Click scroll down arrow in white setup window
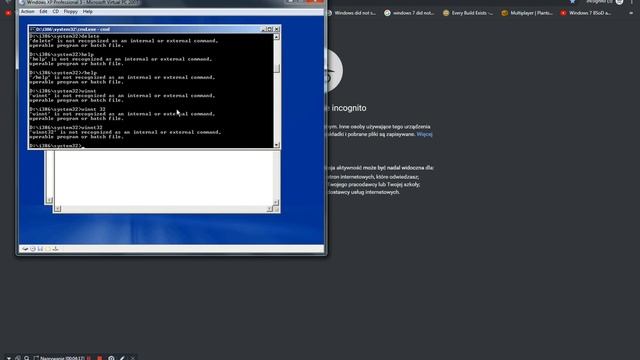This screenshot has width=640, height=360. [x=276, y=202]
